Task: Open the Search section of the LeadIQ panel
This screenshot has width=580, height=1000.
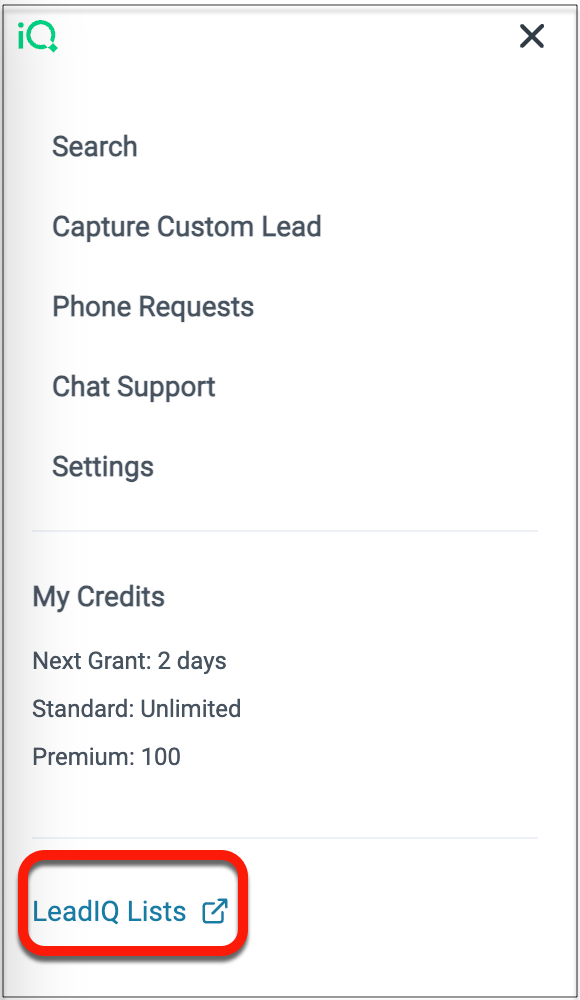Action: (x=95, y=146)
